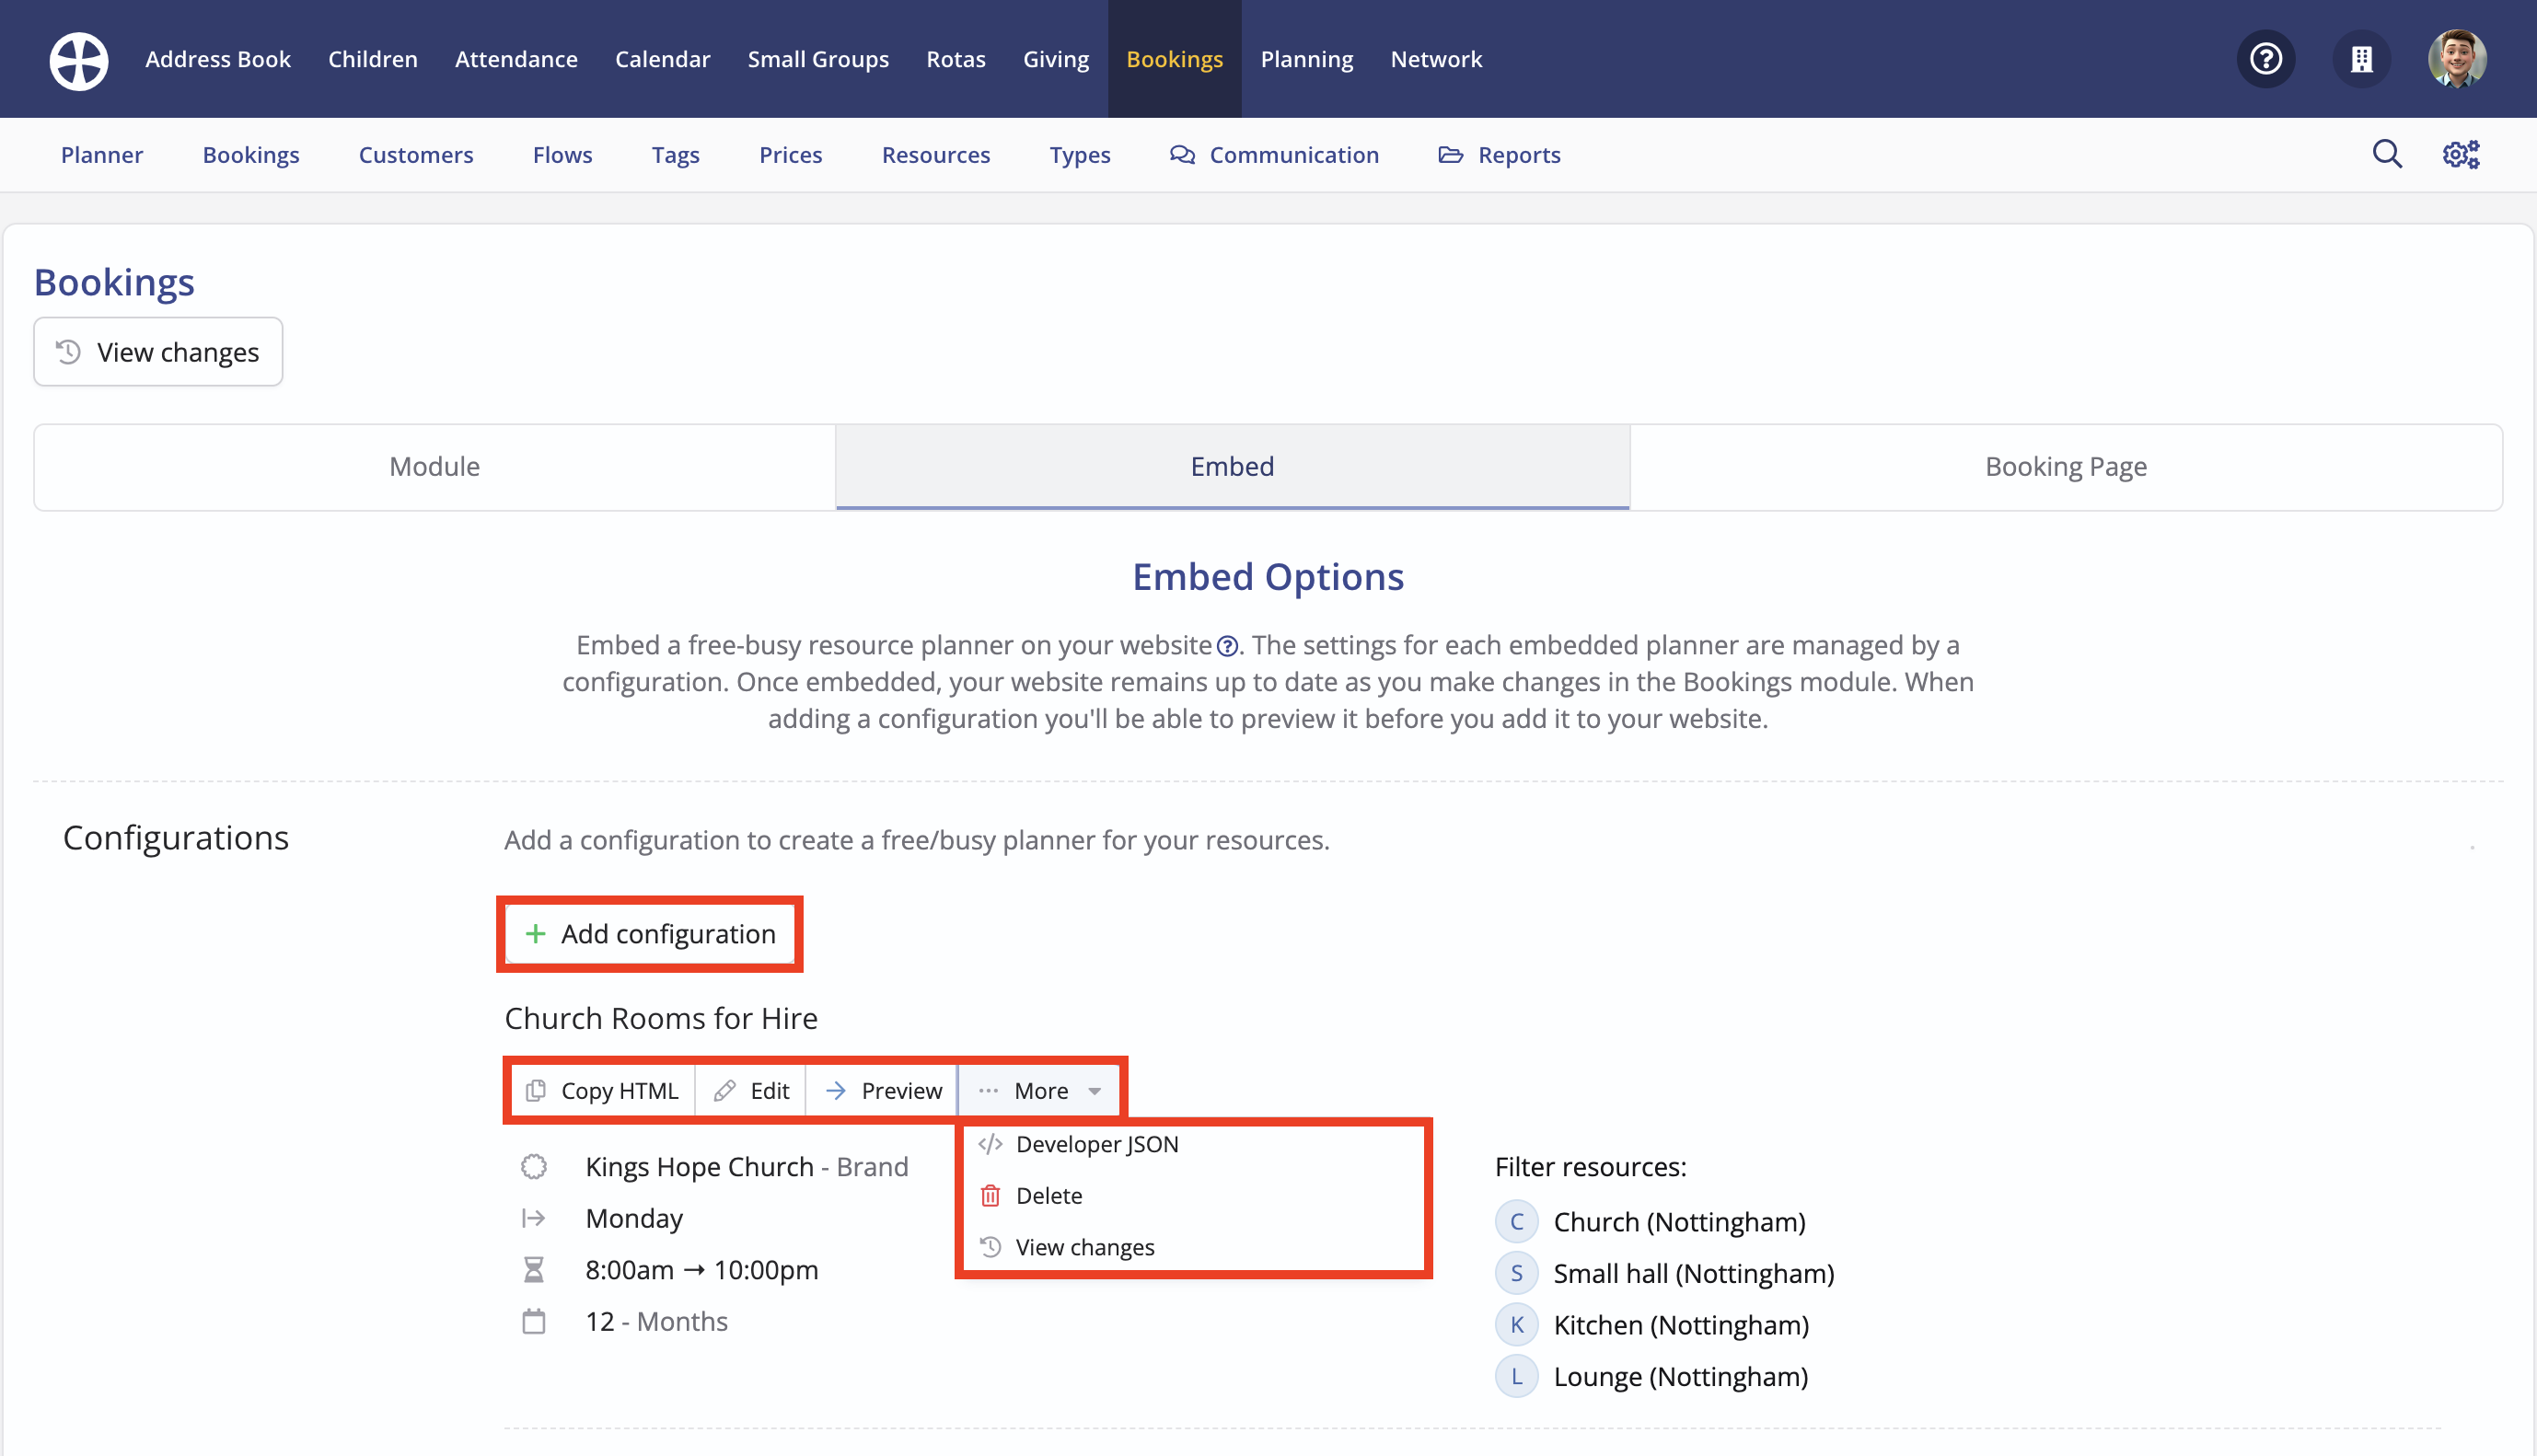Open module settings gears icon
Image resolution: width=2537 pixels, height=1456 pixels.
pyautogui.click(x=2461, y=154)
